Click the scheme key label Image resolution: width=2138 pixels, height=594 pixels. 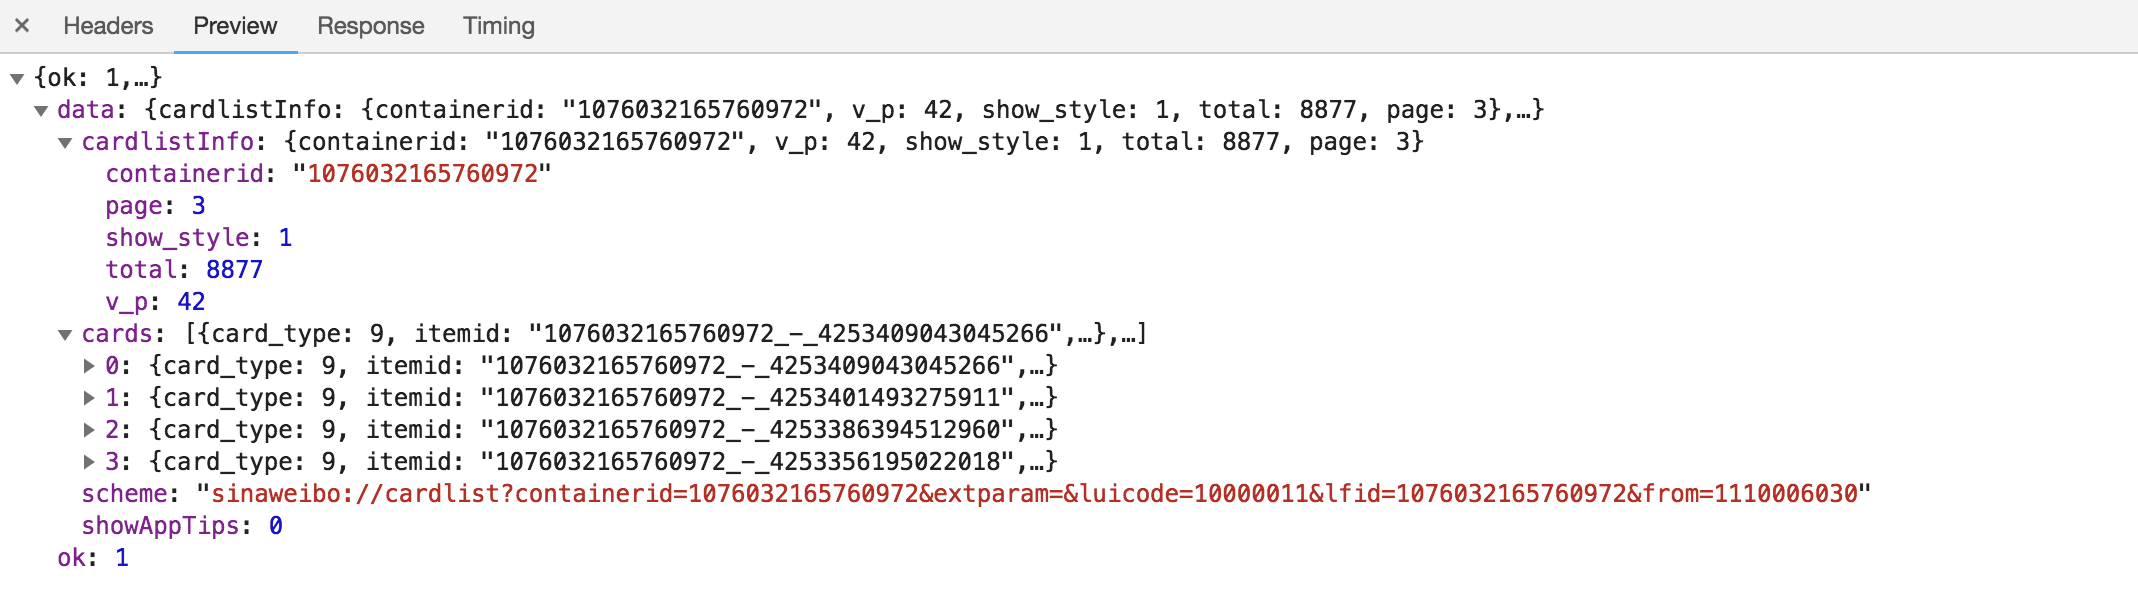pos(124,494)
